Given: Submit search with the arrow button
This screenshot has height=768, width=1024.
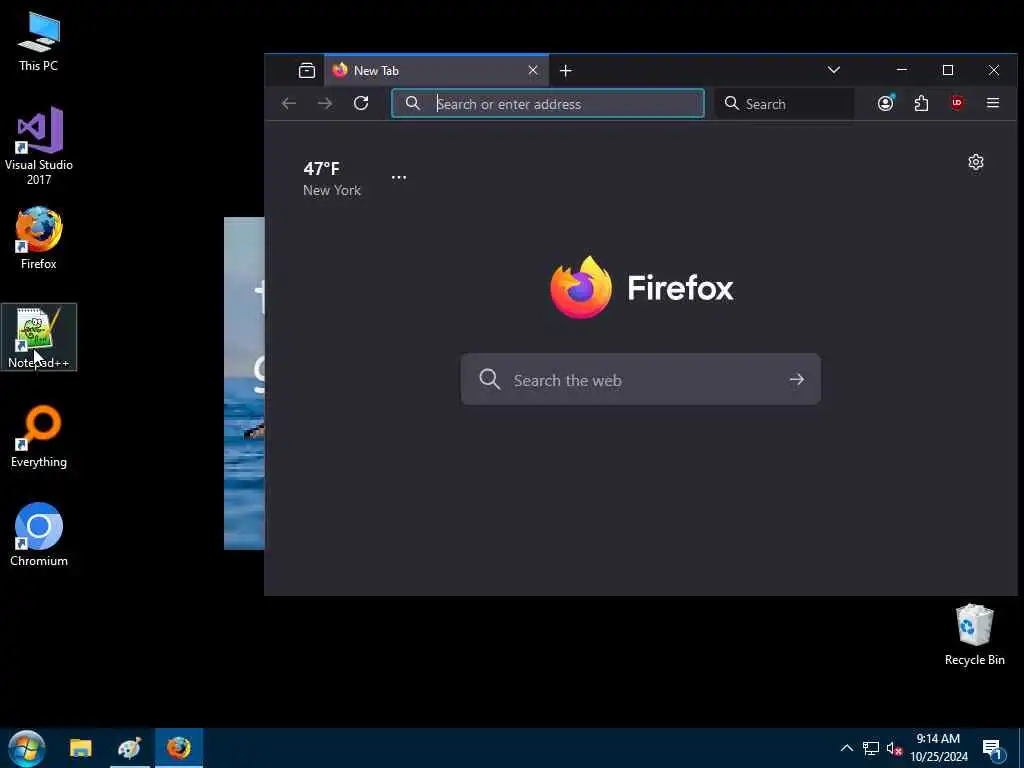Looking at the screenshot, I should coord(796,379).
